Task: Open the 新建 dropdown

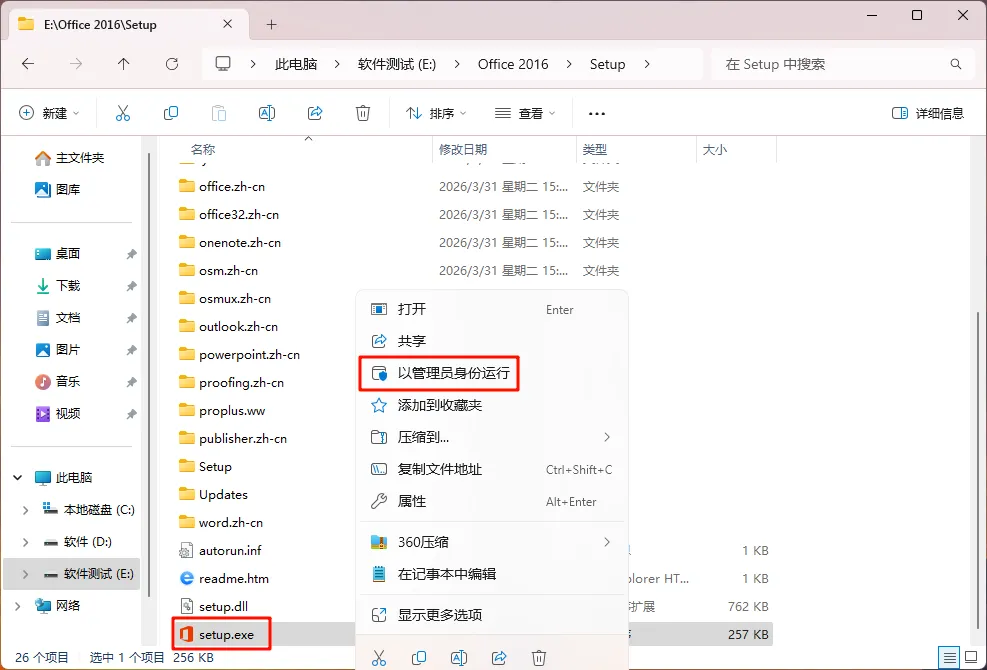Action: 49,113
